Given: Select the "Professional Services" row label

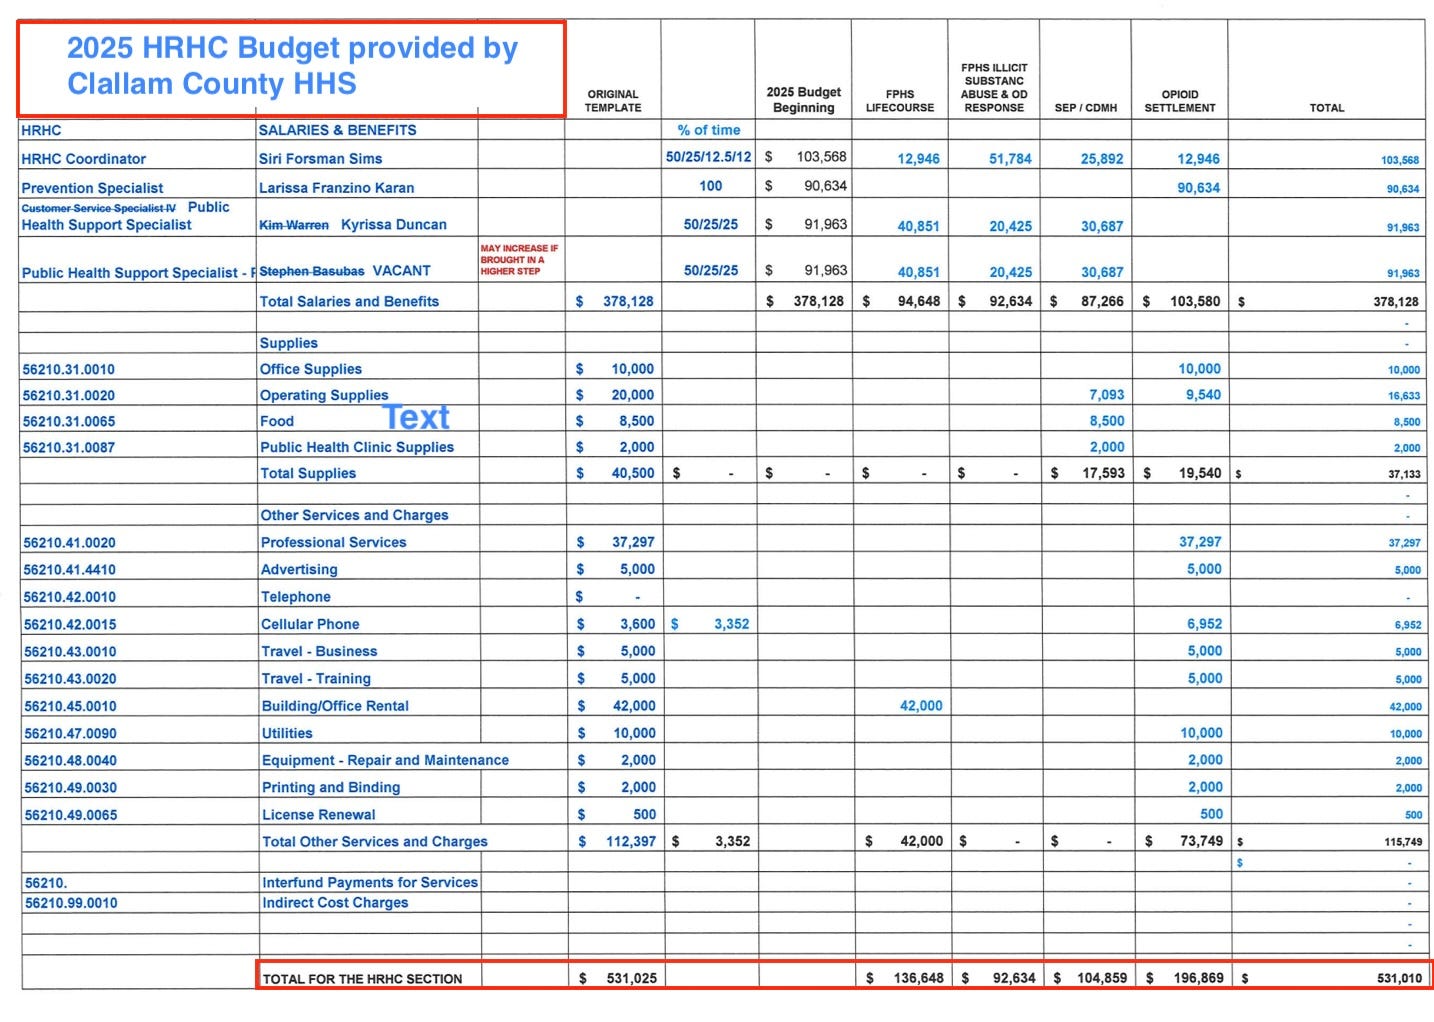Looking at the screenshot, I should click(334, 542).
